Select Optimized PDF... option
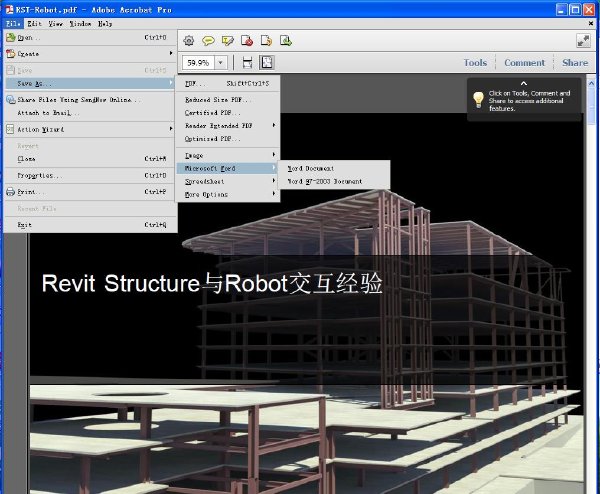 pos(228,139)
